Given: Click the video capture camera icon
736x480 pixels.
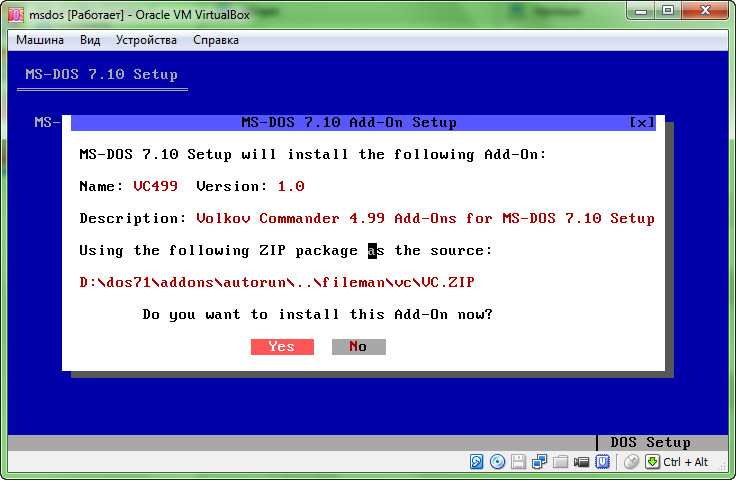Looking at the screenshot, I should click(581, 462).
